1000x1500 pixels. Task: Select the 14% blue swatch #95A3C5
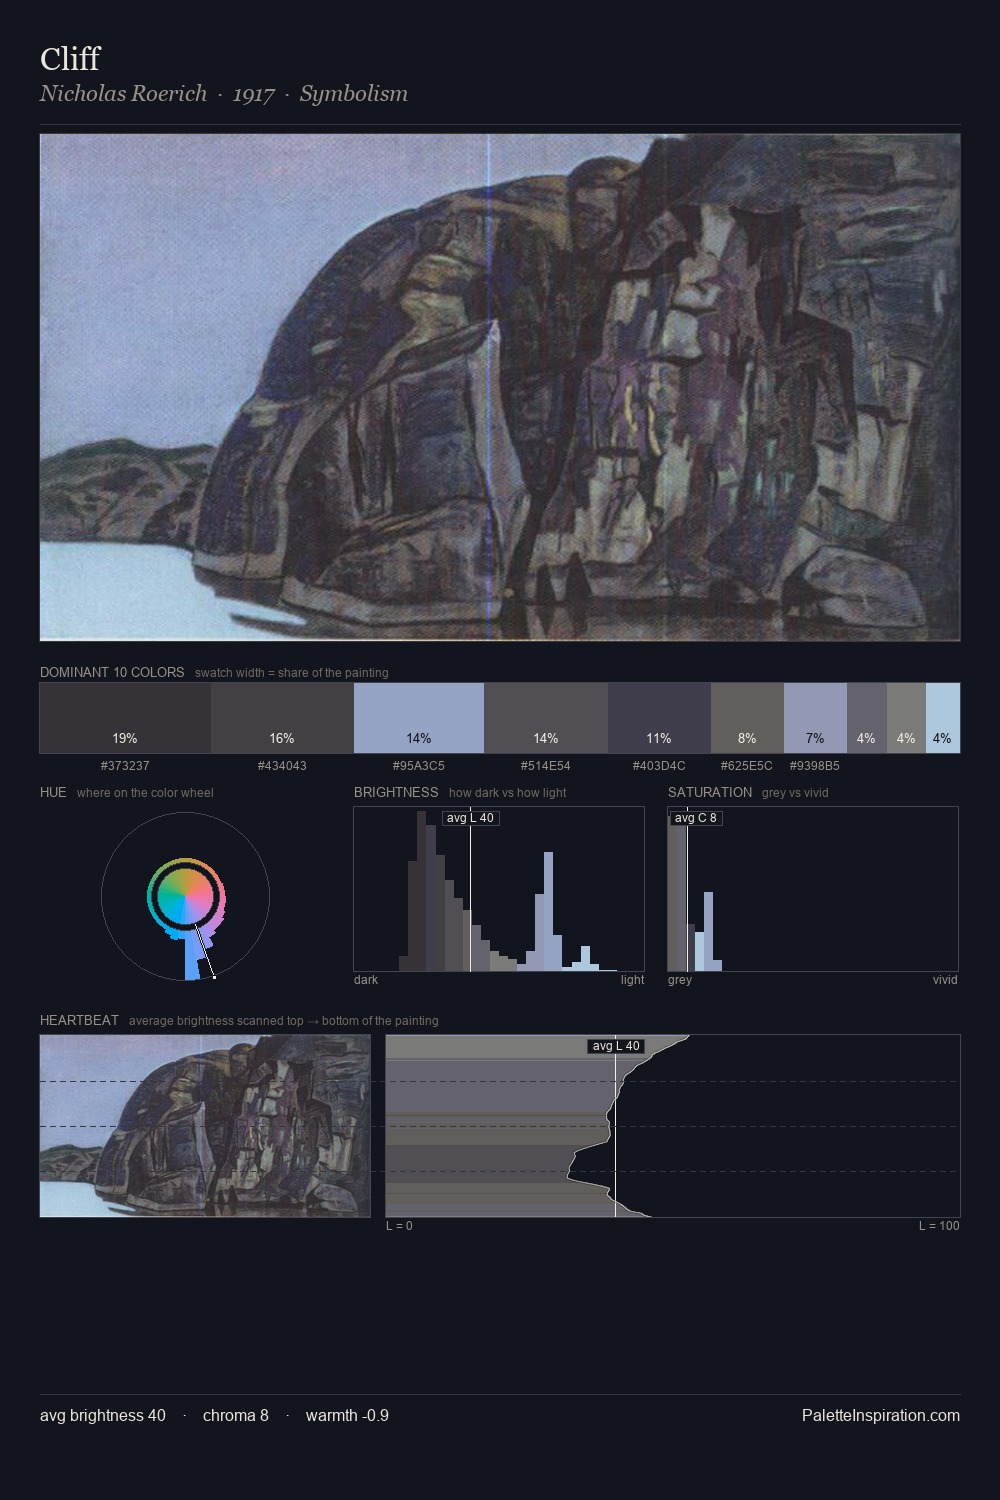pos(419,718)
